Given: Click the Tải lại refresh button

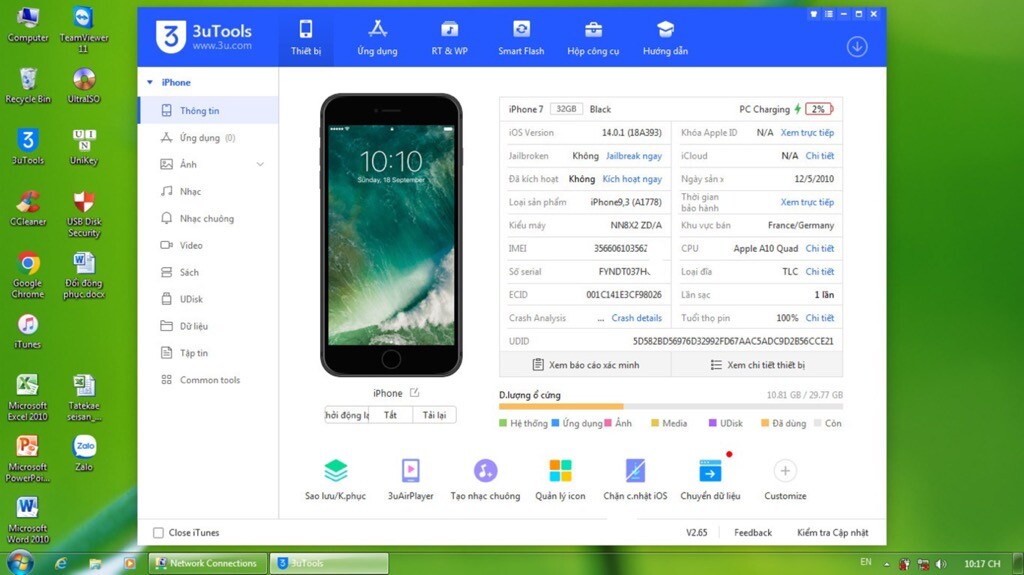Looking at the screenshot, I should (434, 415).
